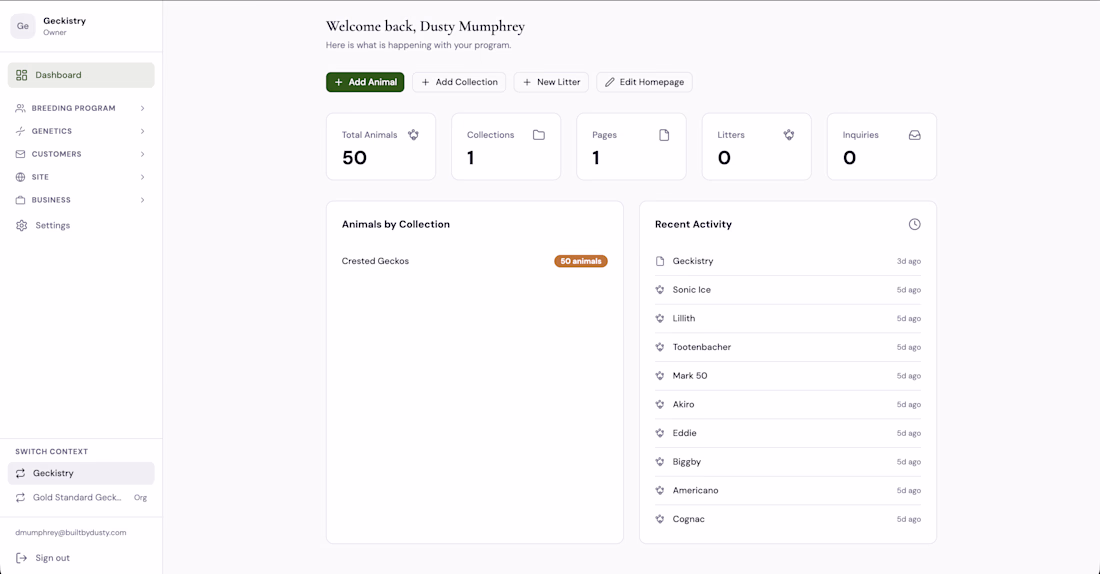Image resolution: width=1100 pixels, height=574 pixels.
Task: Open the Total Animals stat card
Action: click(x=381, y=147)
